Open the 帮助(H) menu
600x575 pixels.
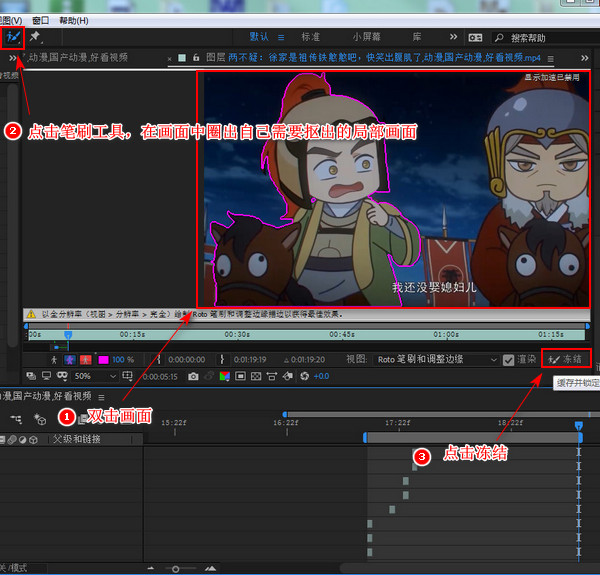click(74, 20)
